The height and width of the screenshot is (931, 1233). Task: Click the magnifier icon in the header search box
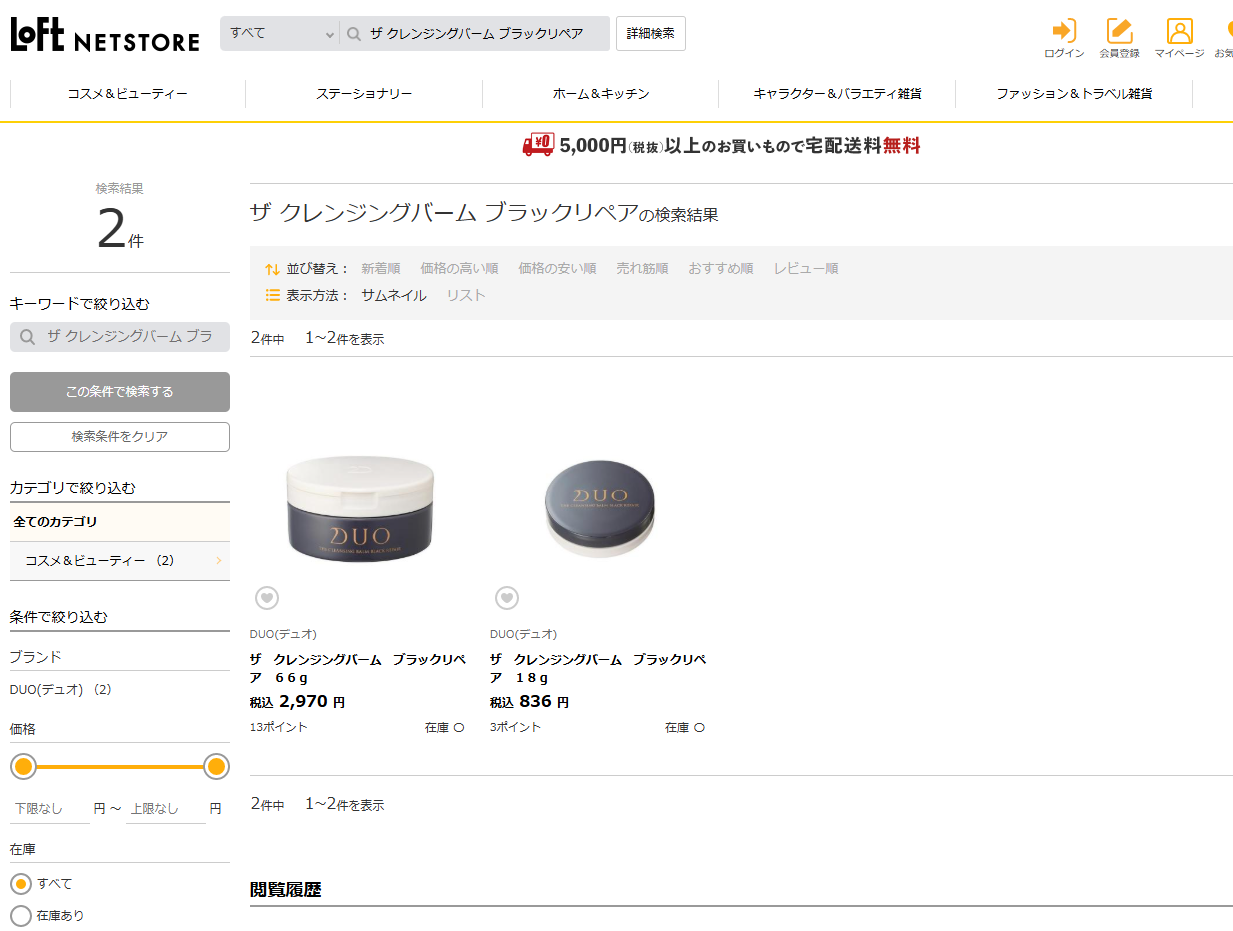354,34
